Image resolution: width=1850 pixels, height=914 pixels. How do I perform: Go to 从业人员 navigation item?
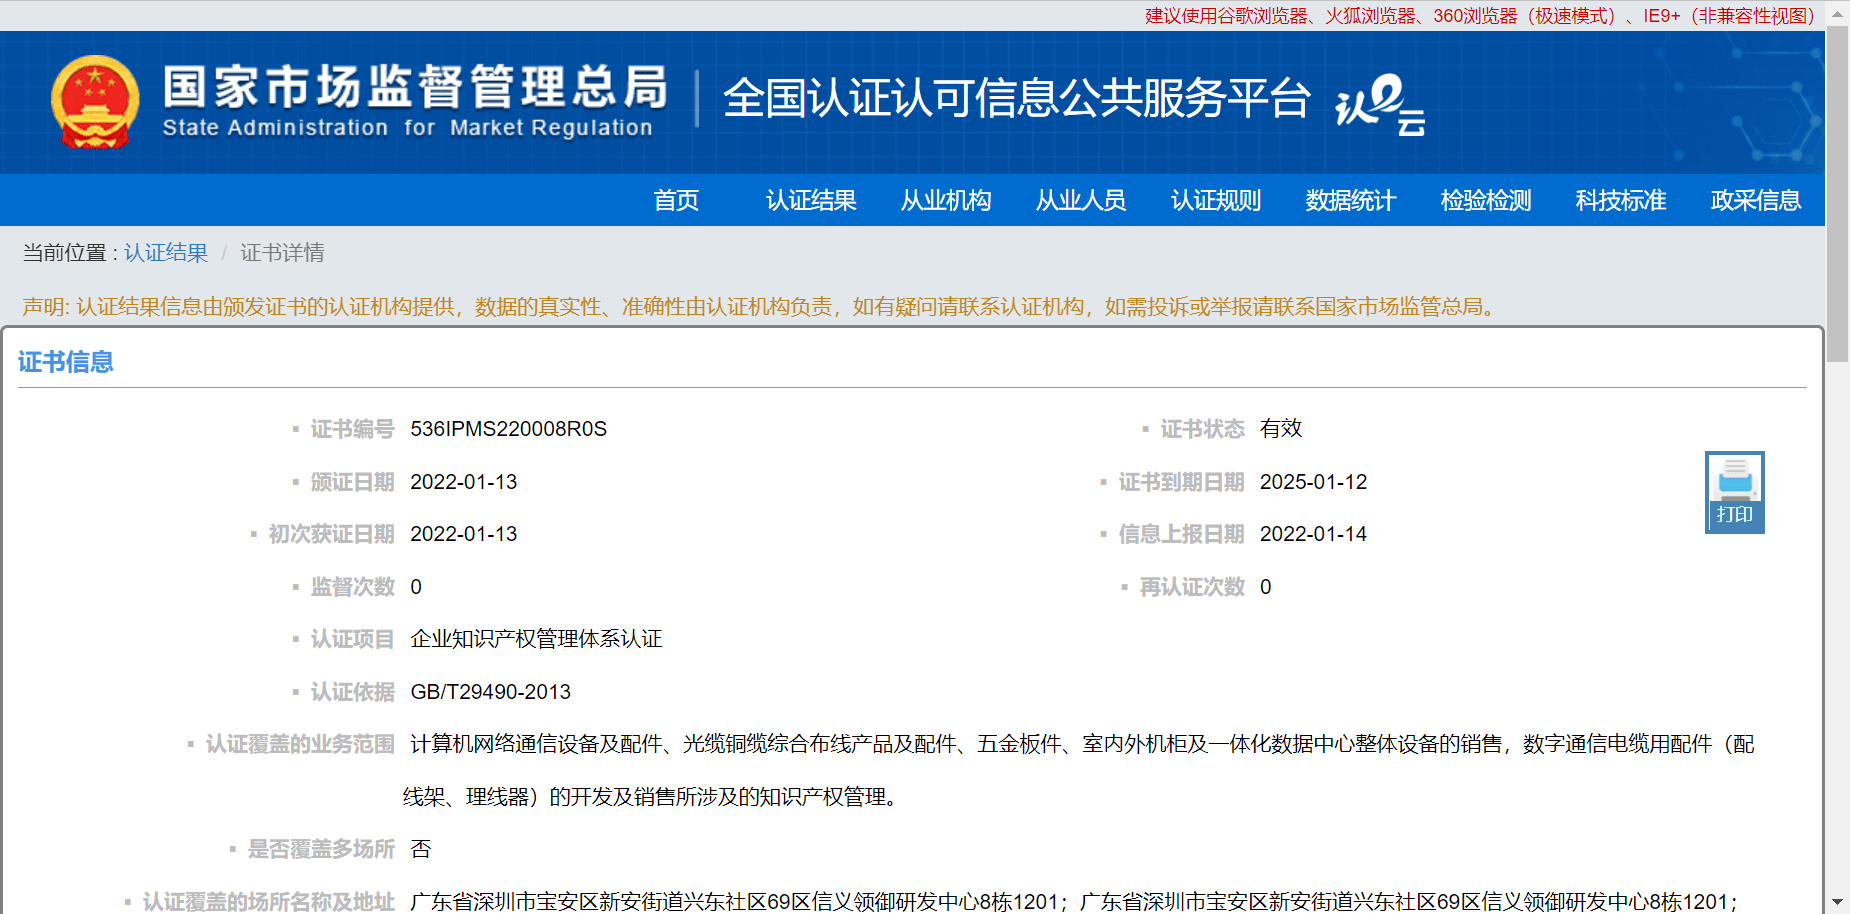click(x=1081, y=200)
